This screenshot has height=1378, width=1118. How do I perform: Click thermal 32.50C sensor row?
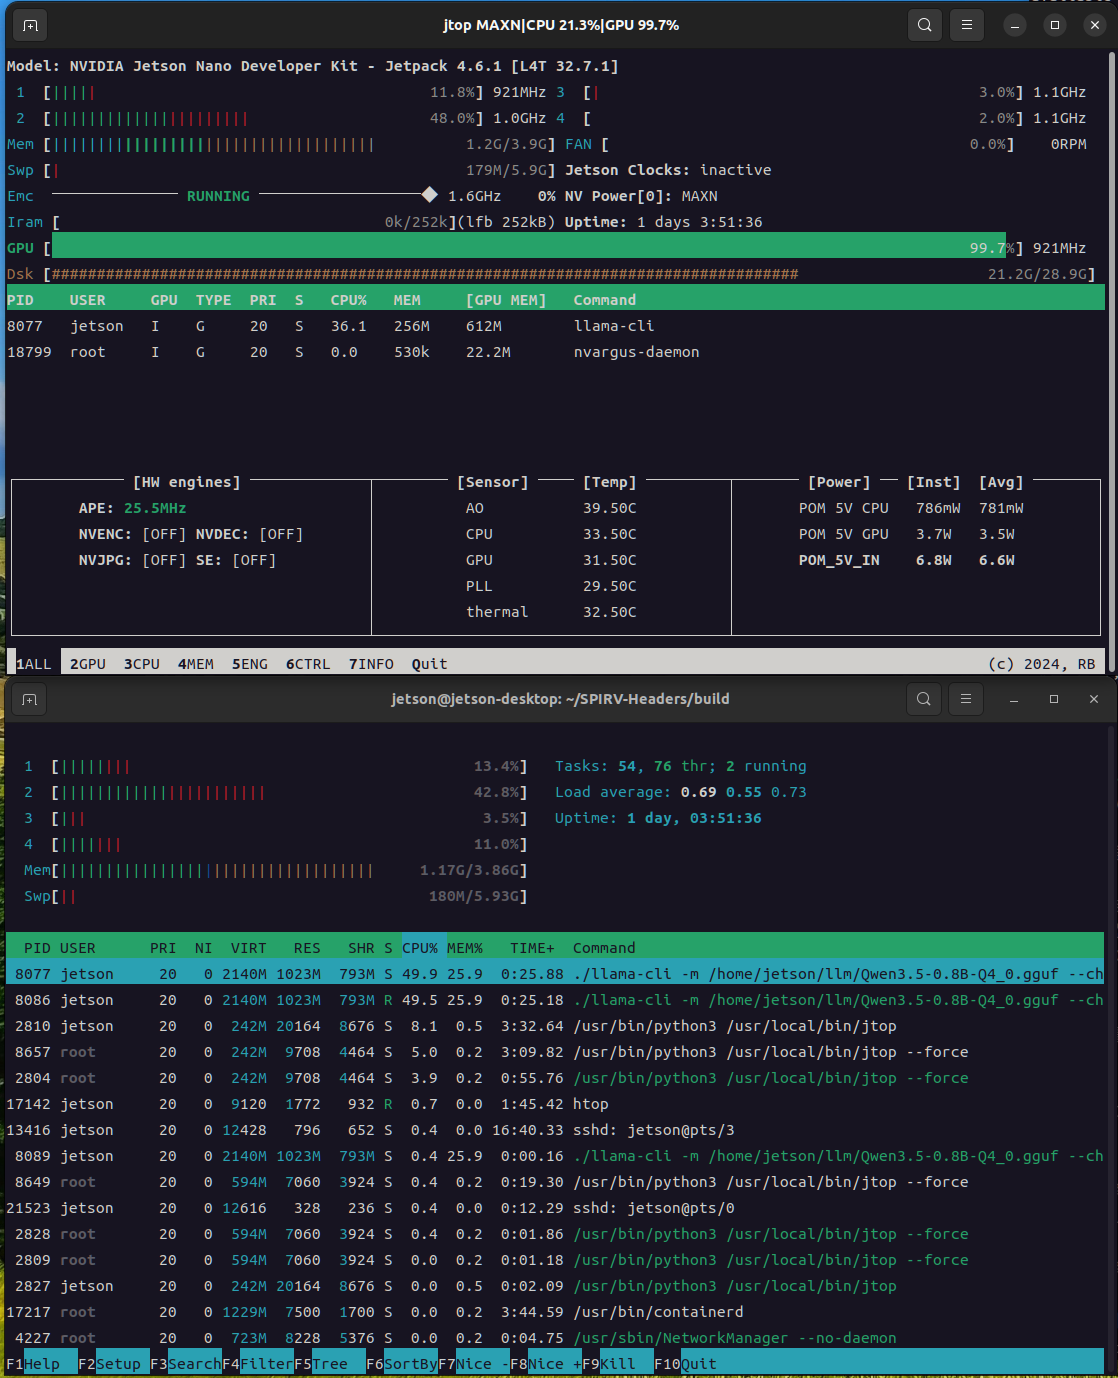pyautogui.click(x=551, y=612)
